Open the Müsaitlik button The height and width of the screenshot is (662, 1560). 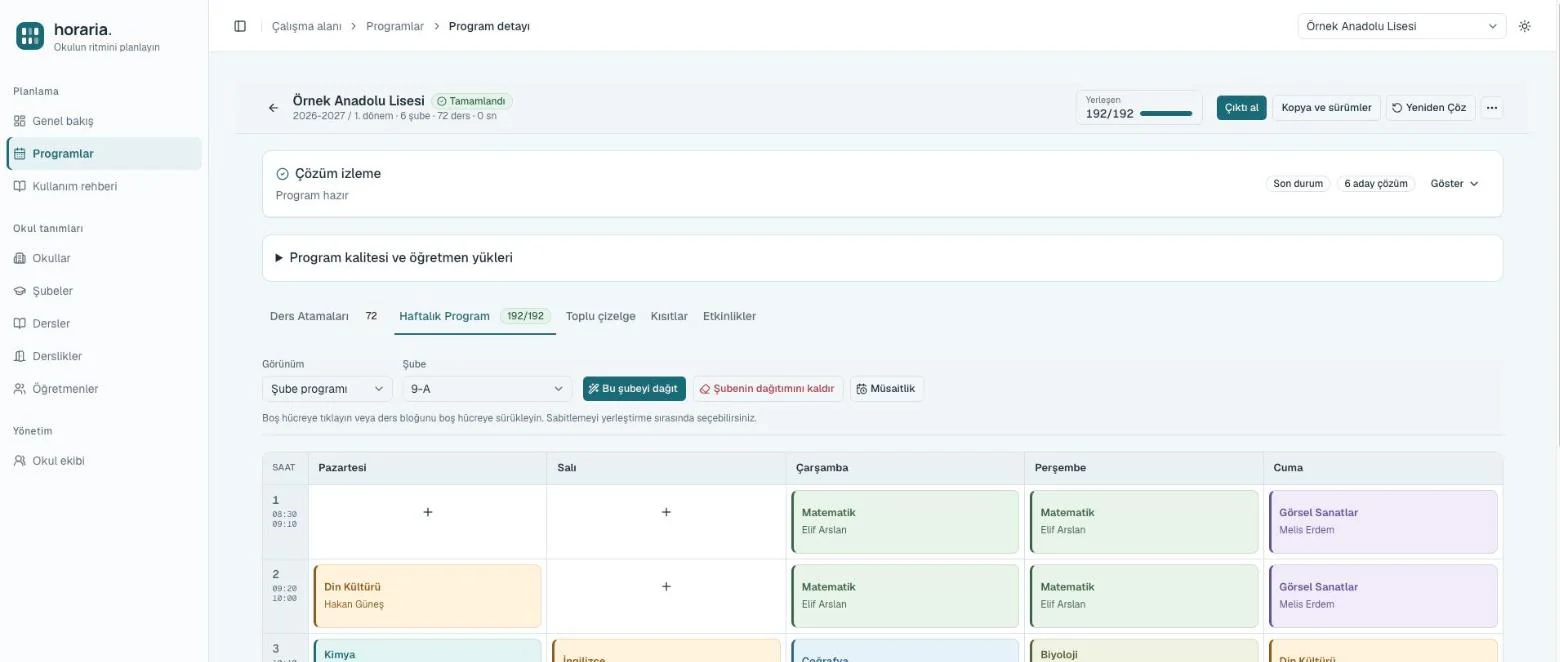(x=886, y=389)
